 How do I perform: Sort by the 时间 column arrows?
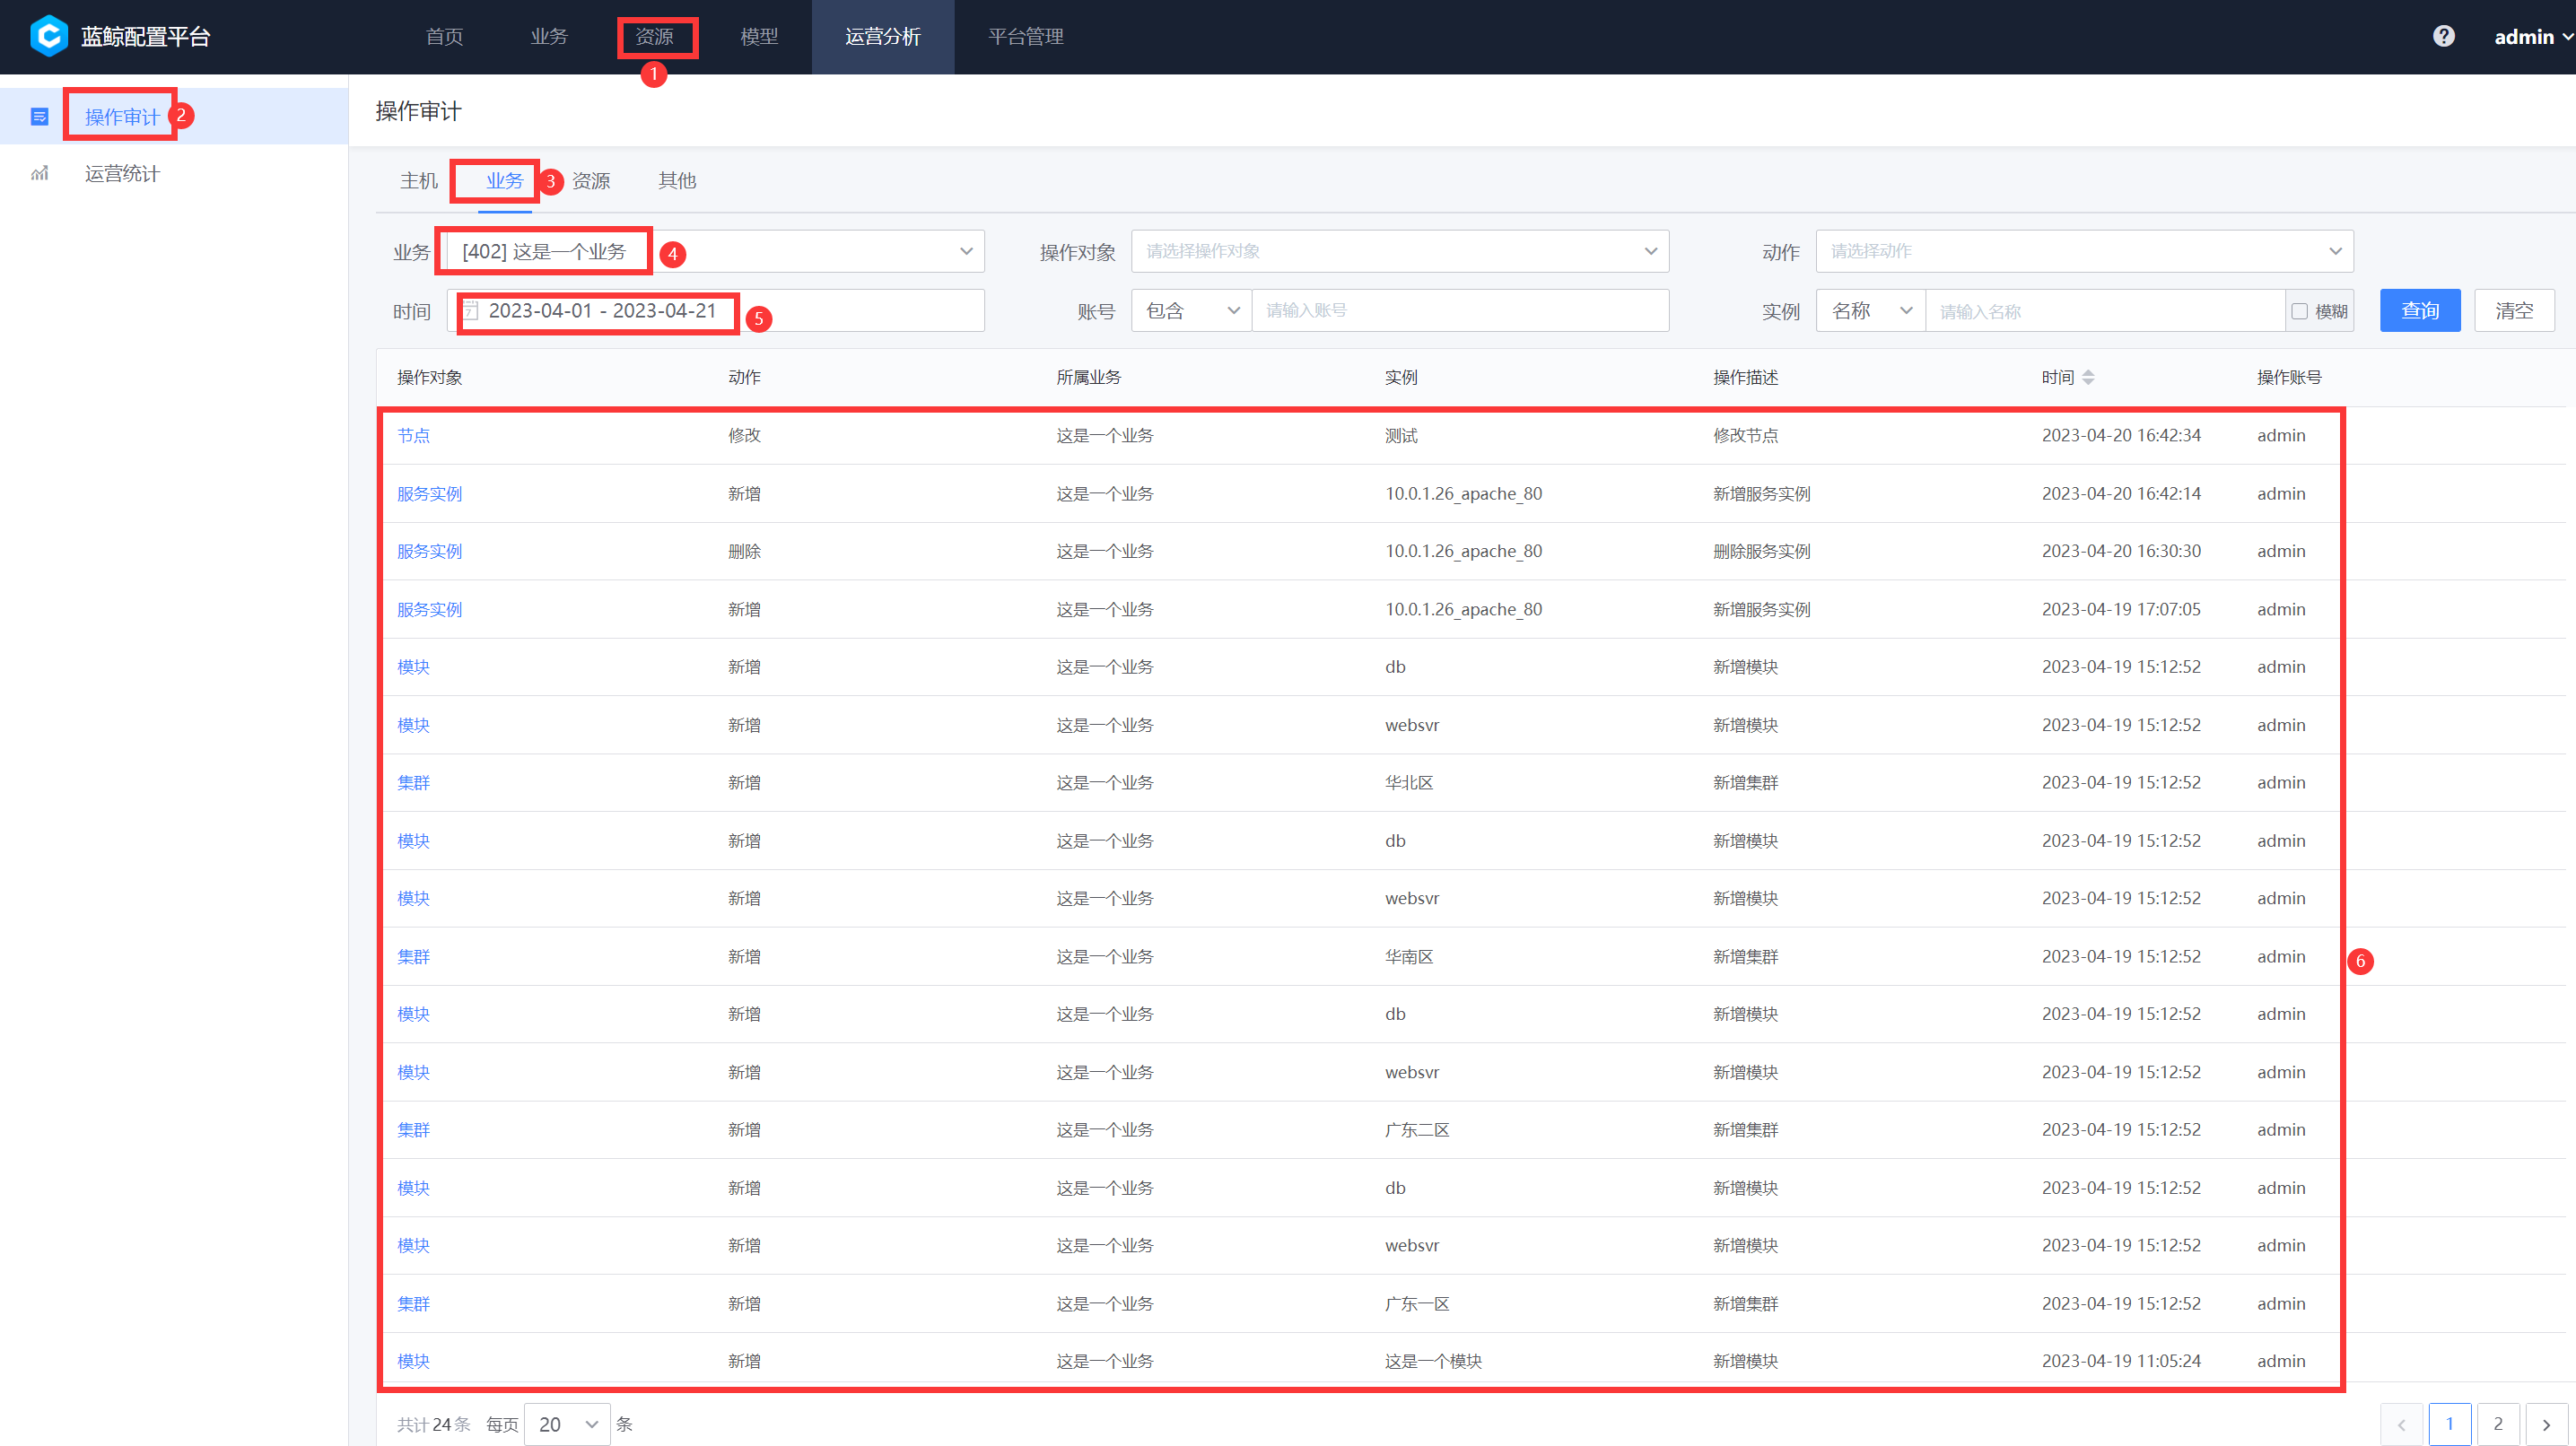[2088, 377]
